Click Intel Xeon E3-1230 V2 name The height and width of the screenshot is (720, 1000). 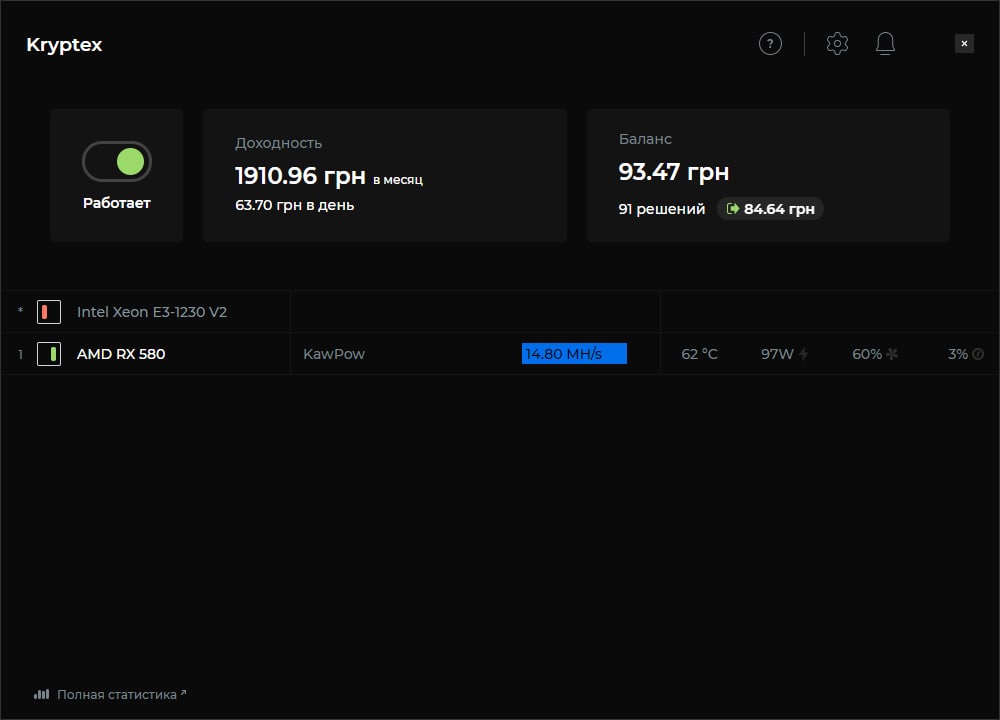[152, 312]
